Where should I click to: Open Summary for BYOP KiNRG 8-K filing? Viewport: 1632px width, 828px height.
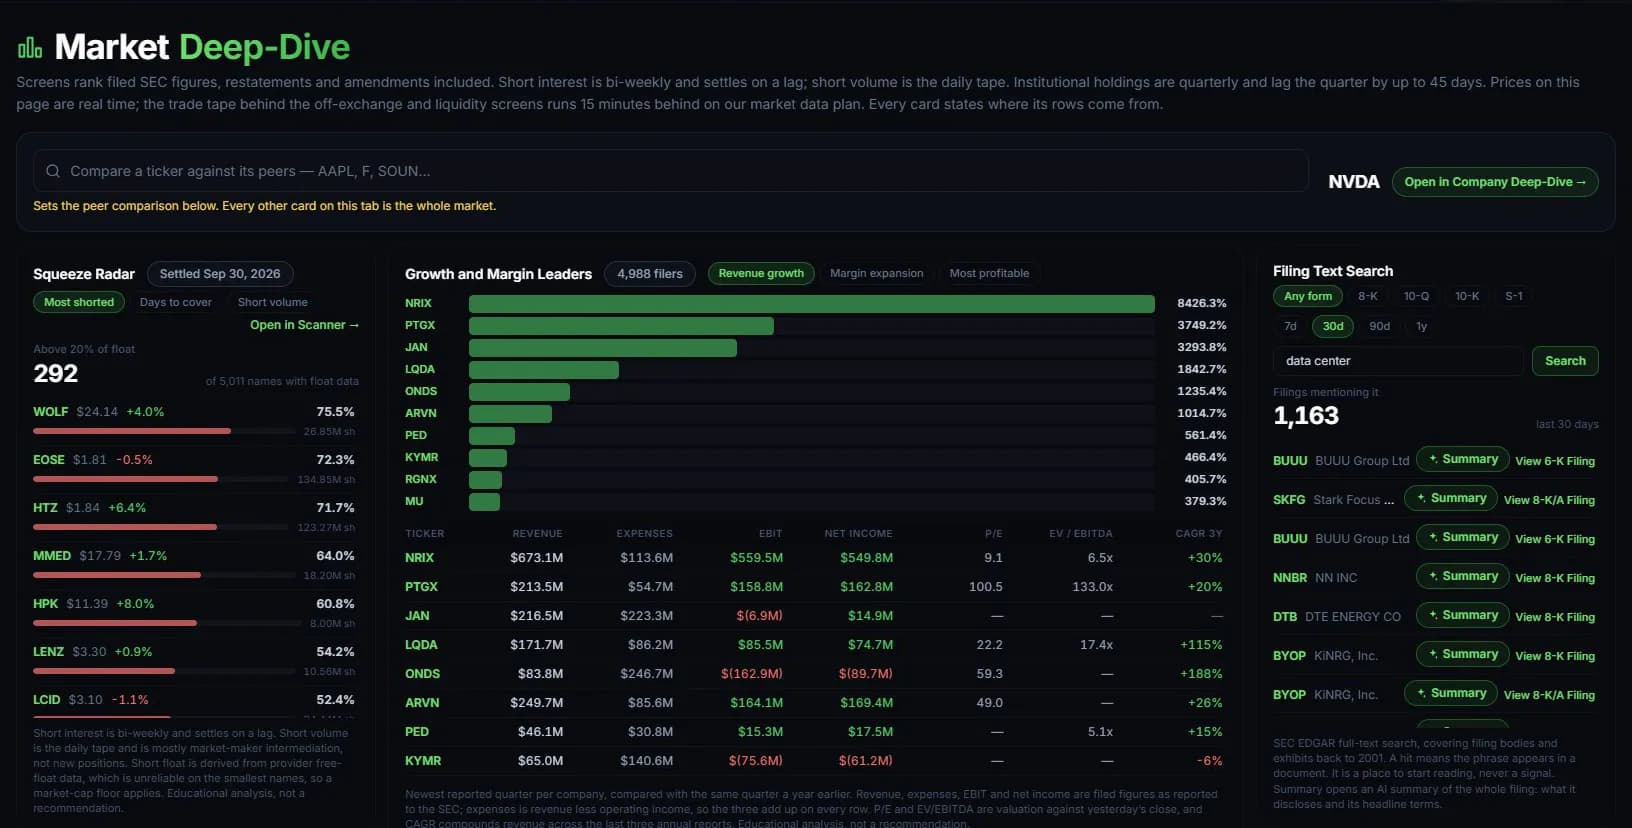point(1463,654)
